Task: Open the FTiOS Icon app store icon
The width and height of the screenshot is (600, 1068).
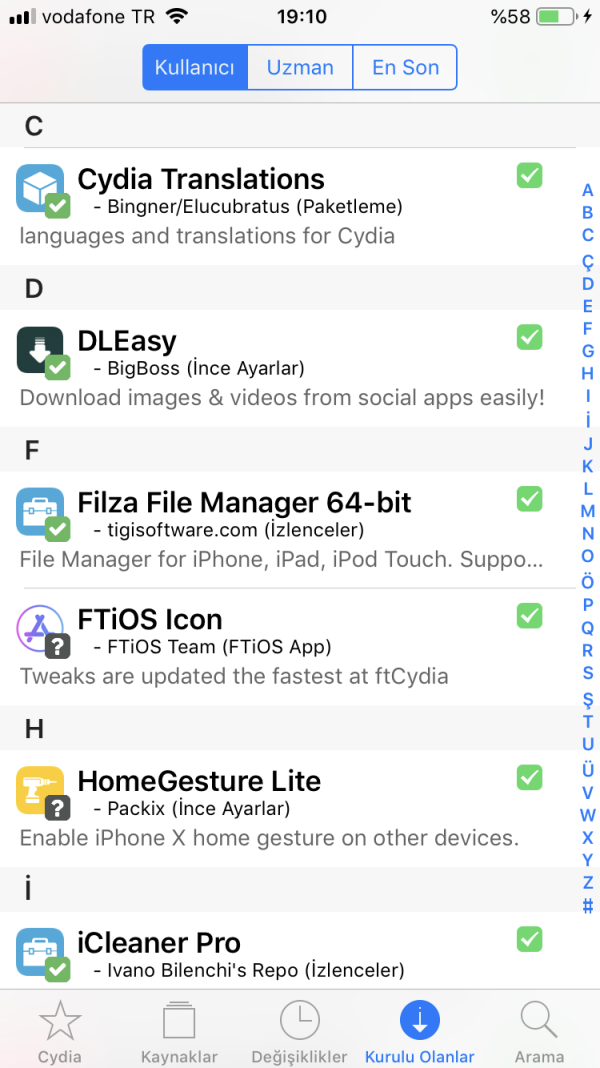Action: click(x=41, y=629)
